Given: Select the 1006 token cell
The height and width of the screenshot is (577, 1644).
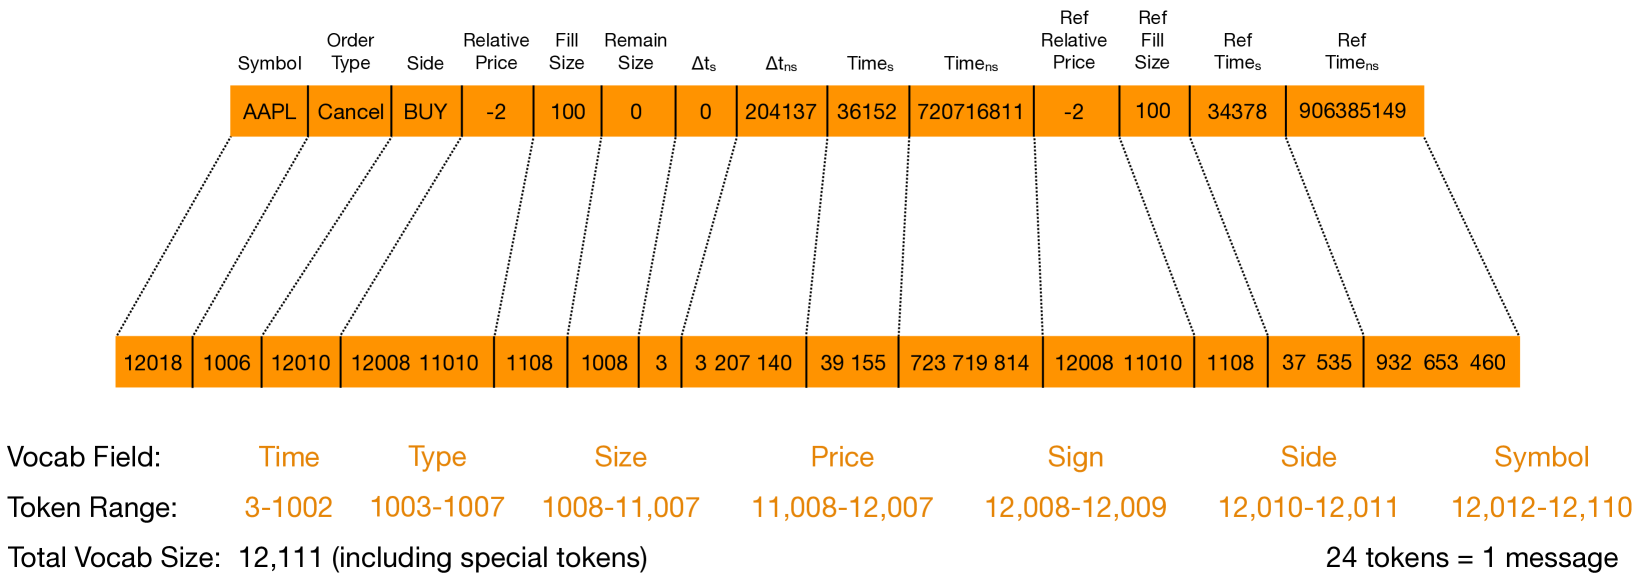Looking at the screenshot, I should tap(227, 362).
